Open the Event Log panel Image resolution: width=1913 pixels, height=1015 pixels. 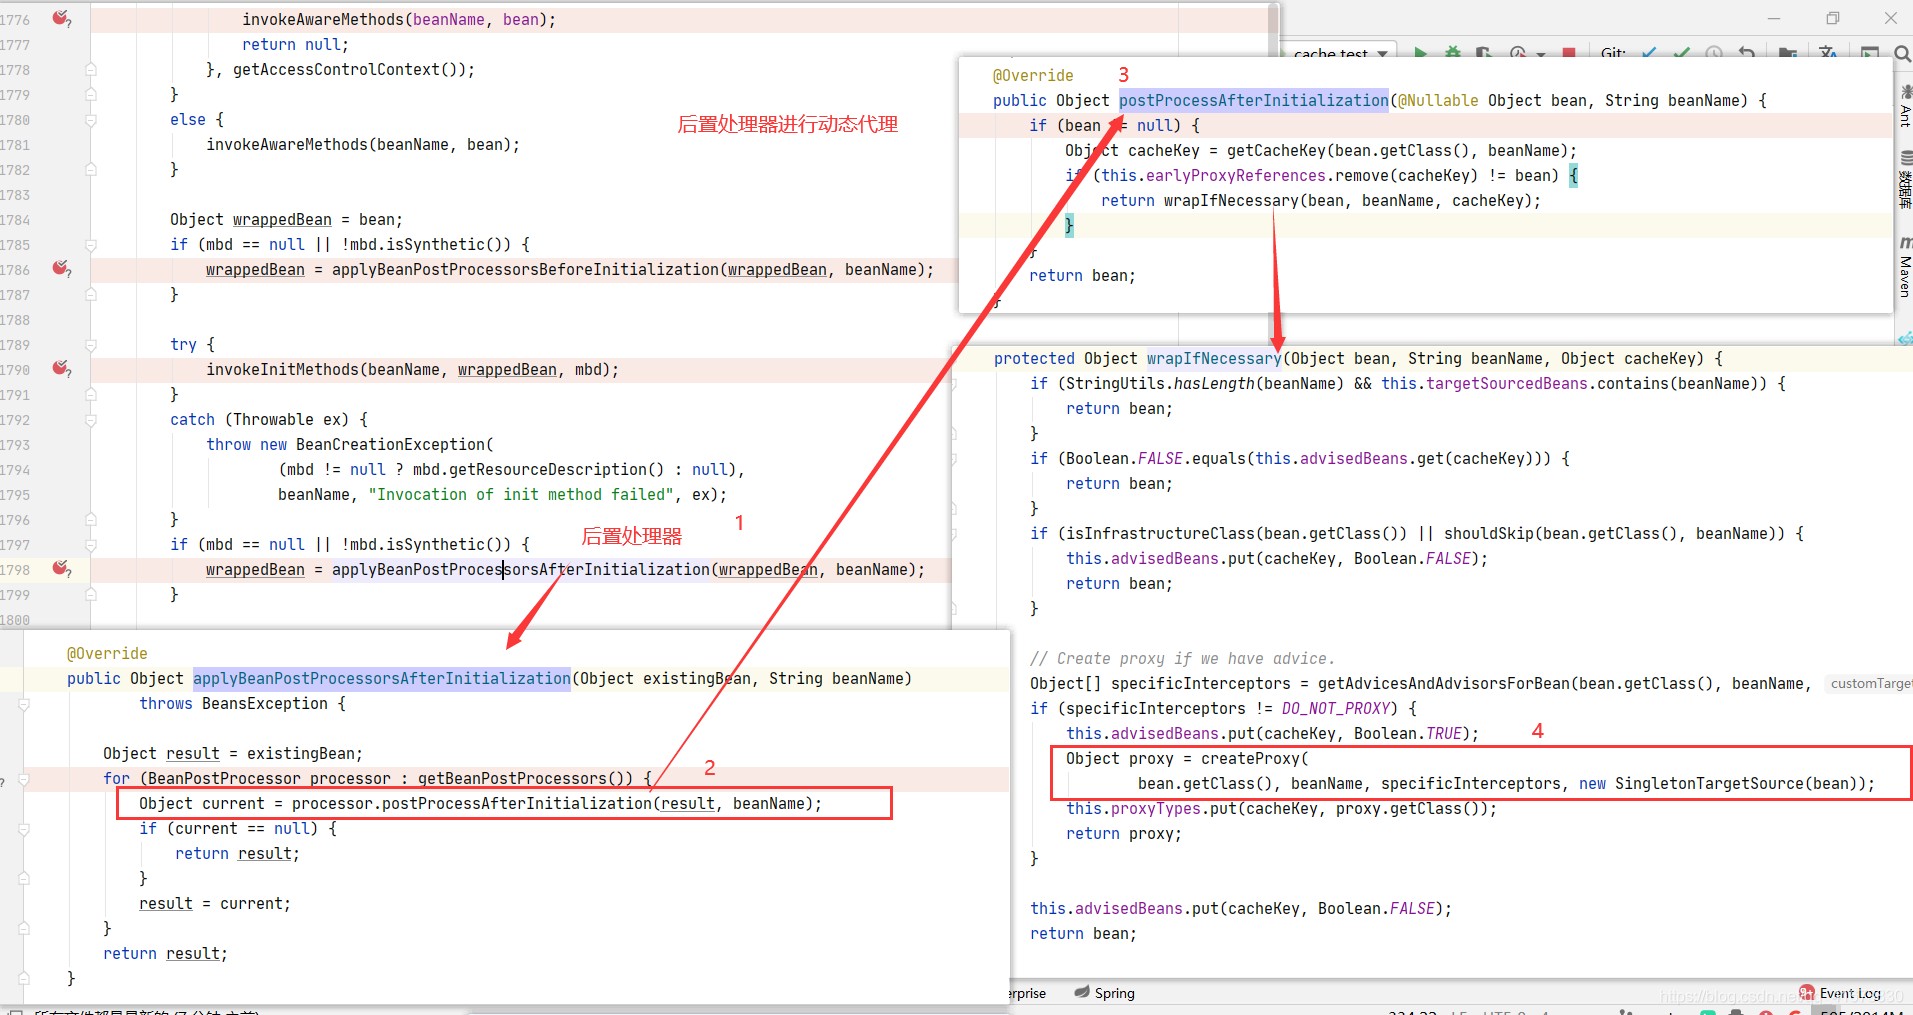pyautogui.click(x=1840, y=993)
